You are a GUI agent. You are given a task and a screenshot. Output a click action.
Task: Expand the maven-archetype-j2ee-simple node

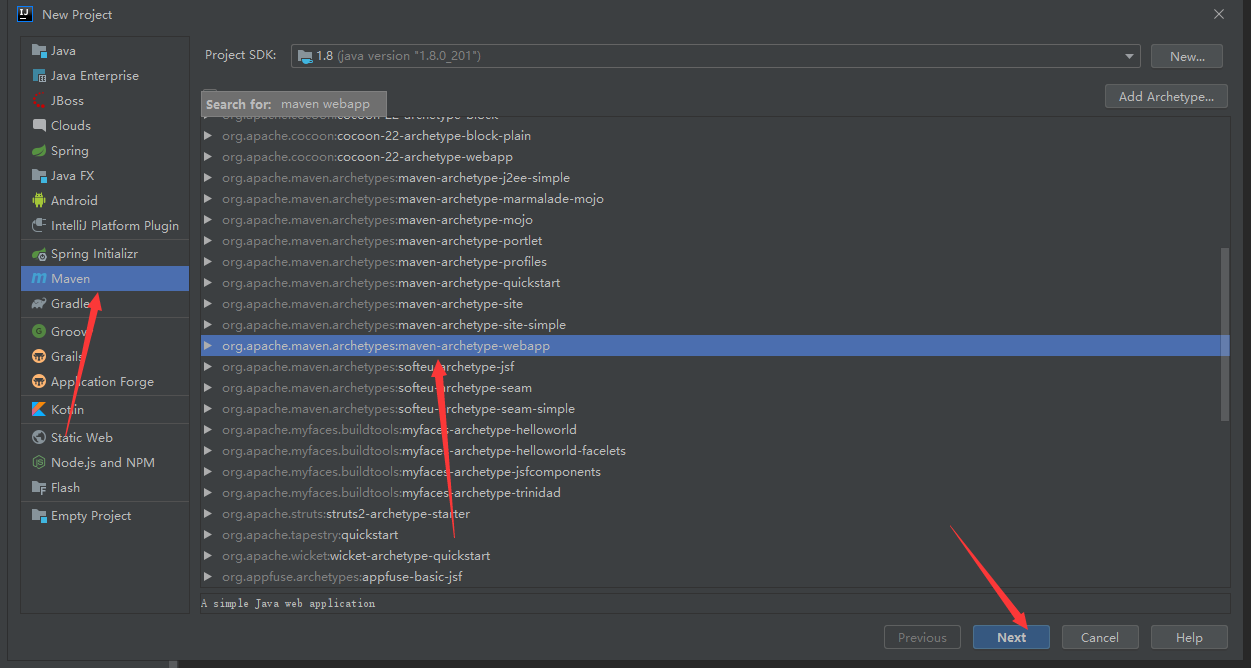(208, 178)
